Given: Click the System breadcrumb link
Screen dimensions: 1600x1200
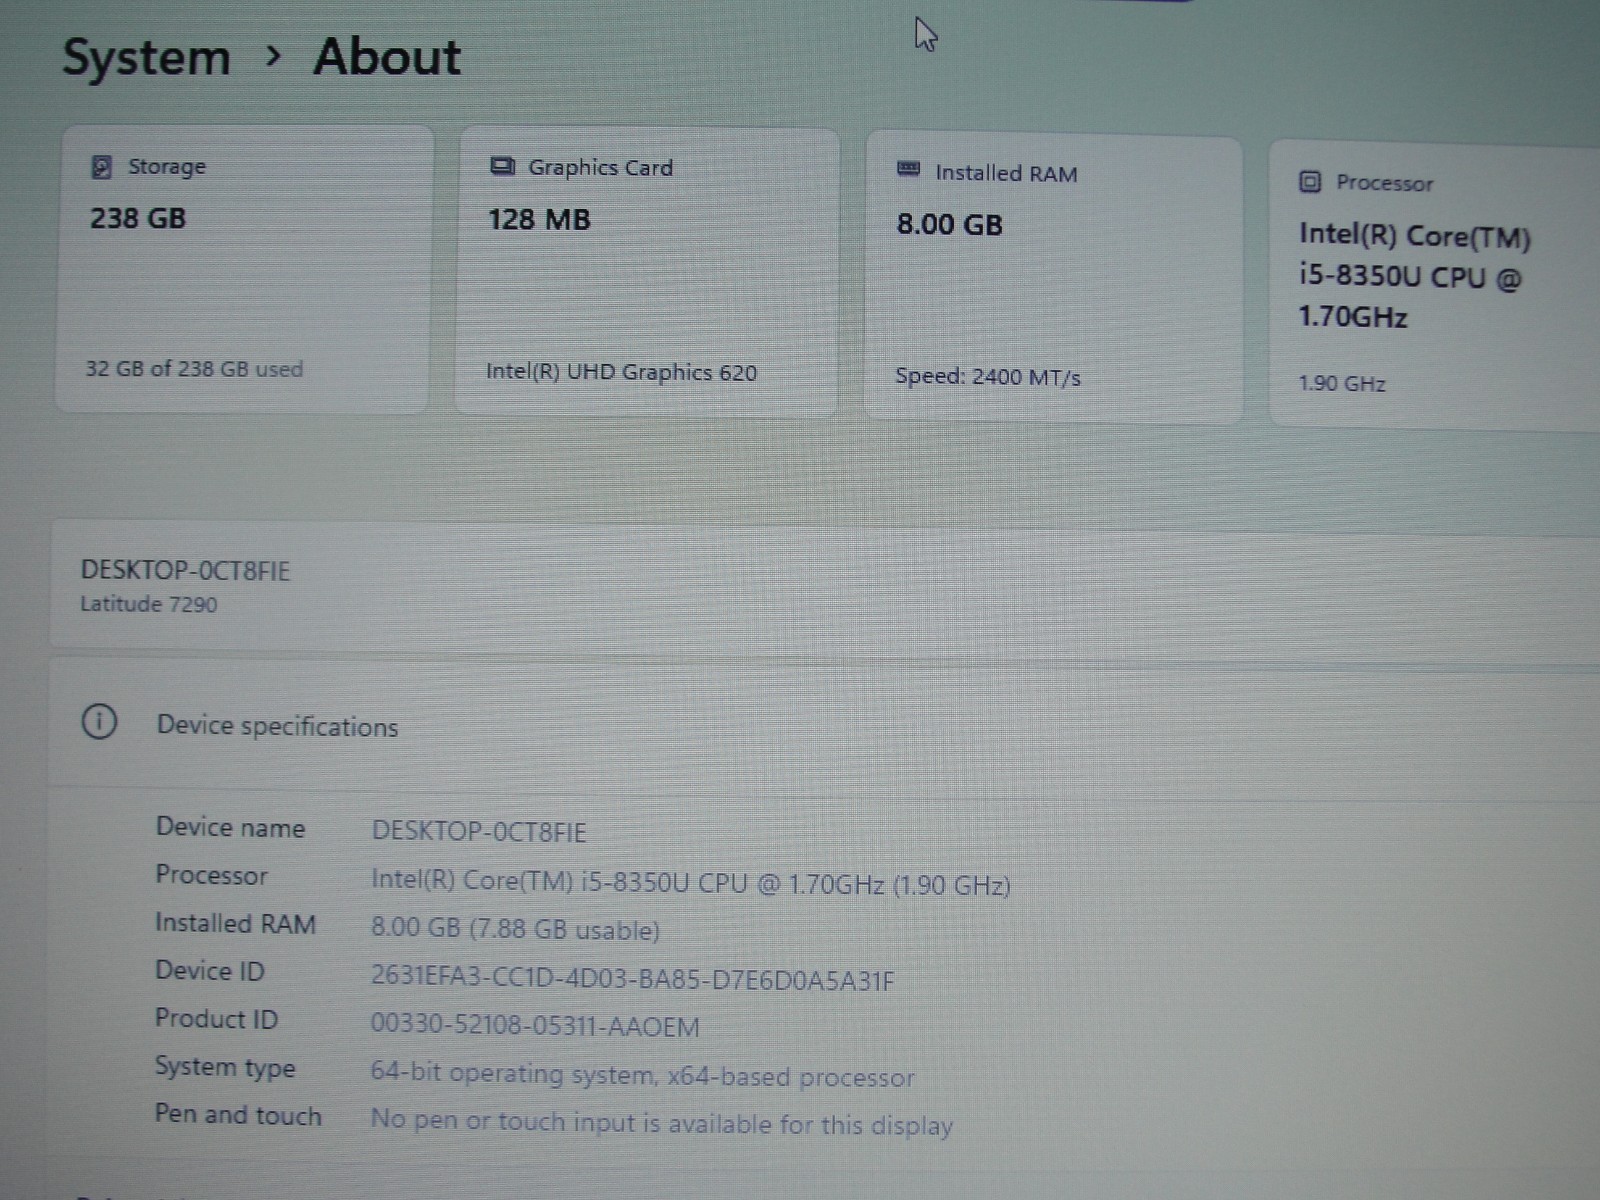Looking at the screenshot, I should 147,57.
